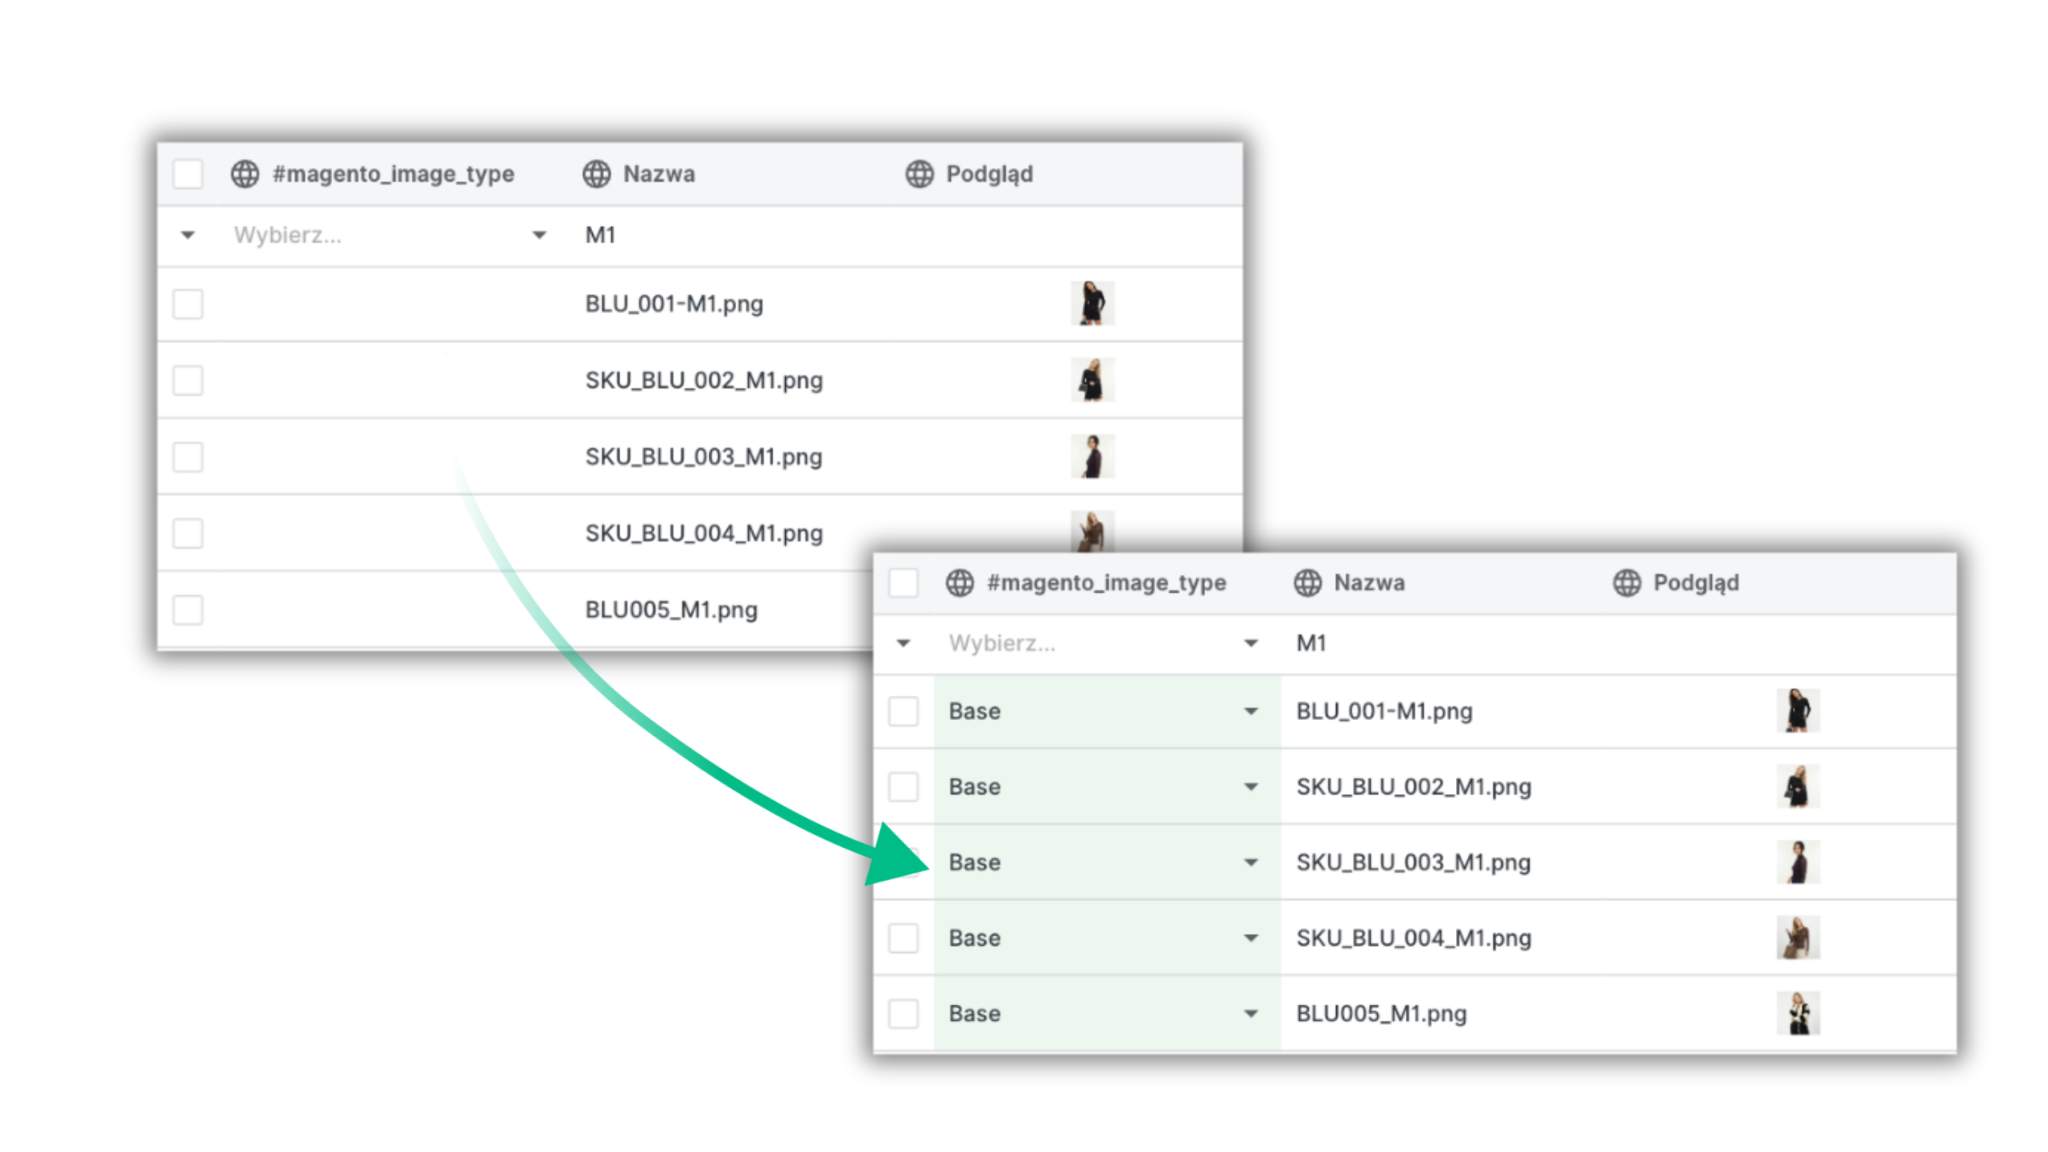Open Base dropdown for BLU_001-M1.png row
The image size is (2048, 1152).
click(x=1250, y=711)
